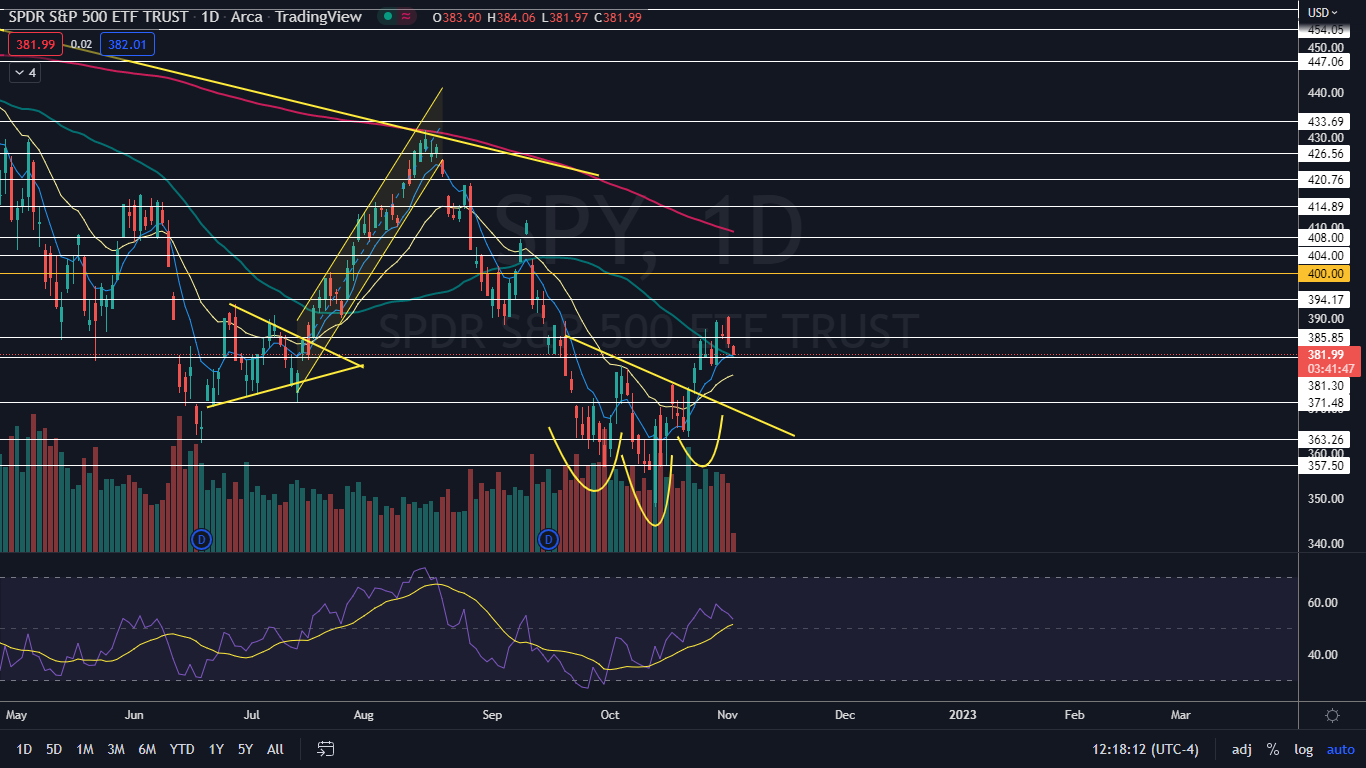Click the 385.85 price level label

1325,337
